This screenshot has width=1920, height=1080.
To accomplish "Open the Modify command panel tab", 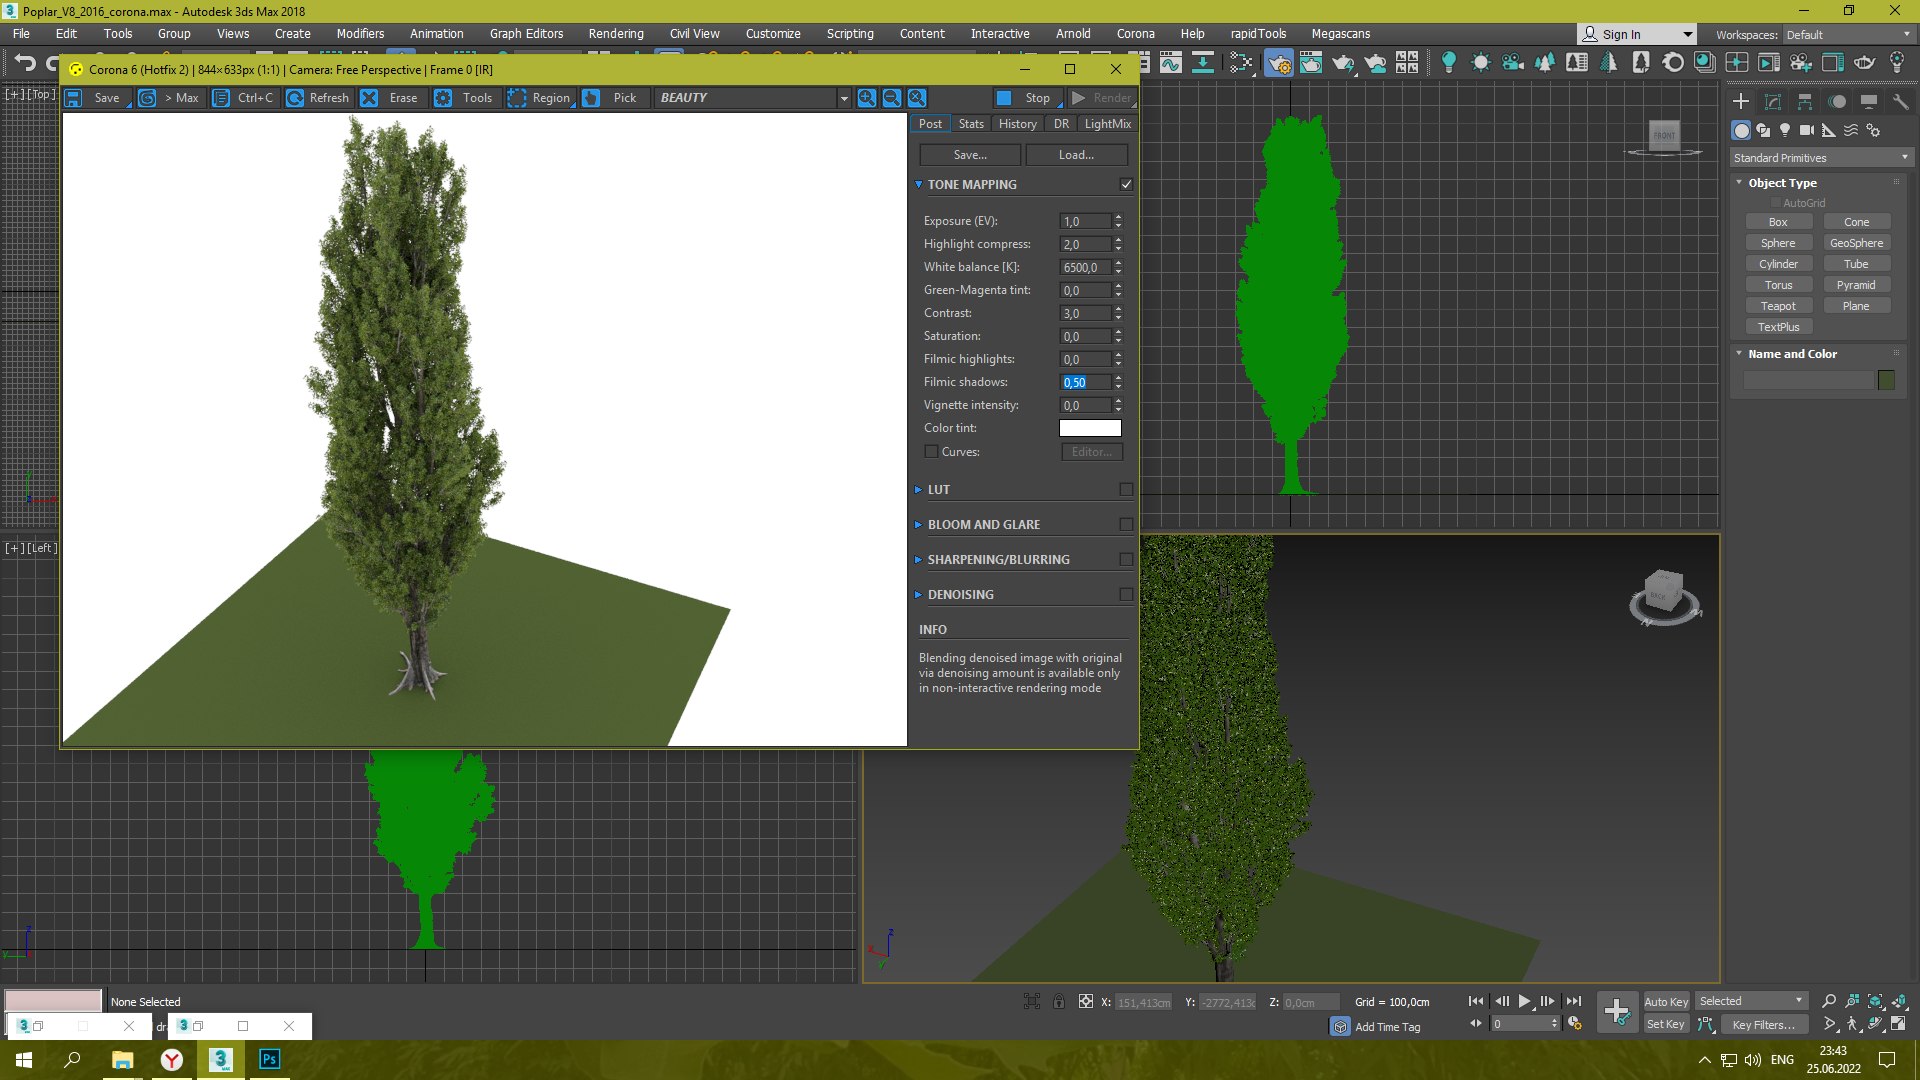I will coord(1773,102).
